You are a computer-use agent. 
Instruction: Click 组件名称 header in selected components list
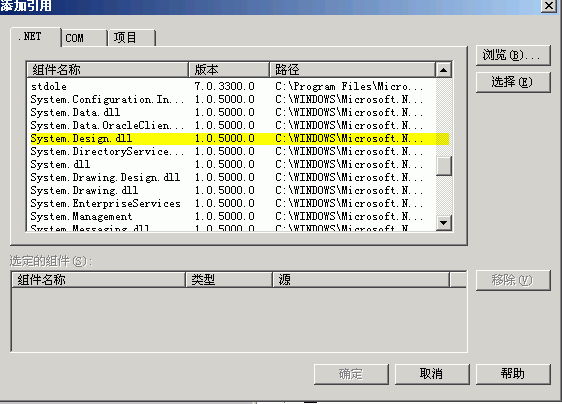(99, 280)
